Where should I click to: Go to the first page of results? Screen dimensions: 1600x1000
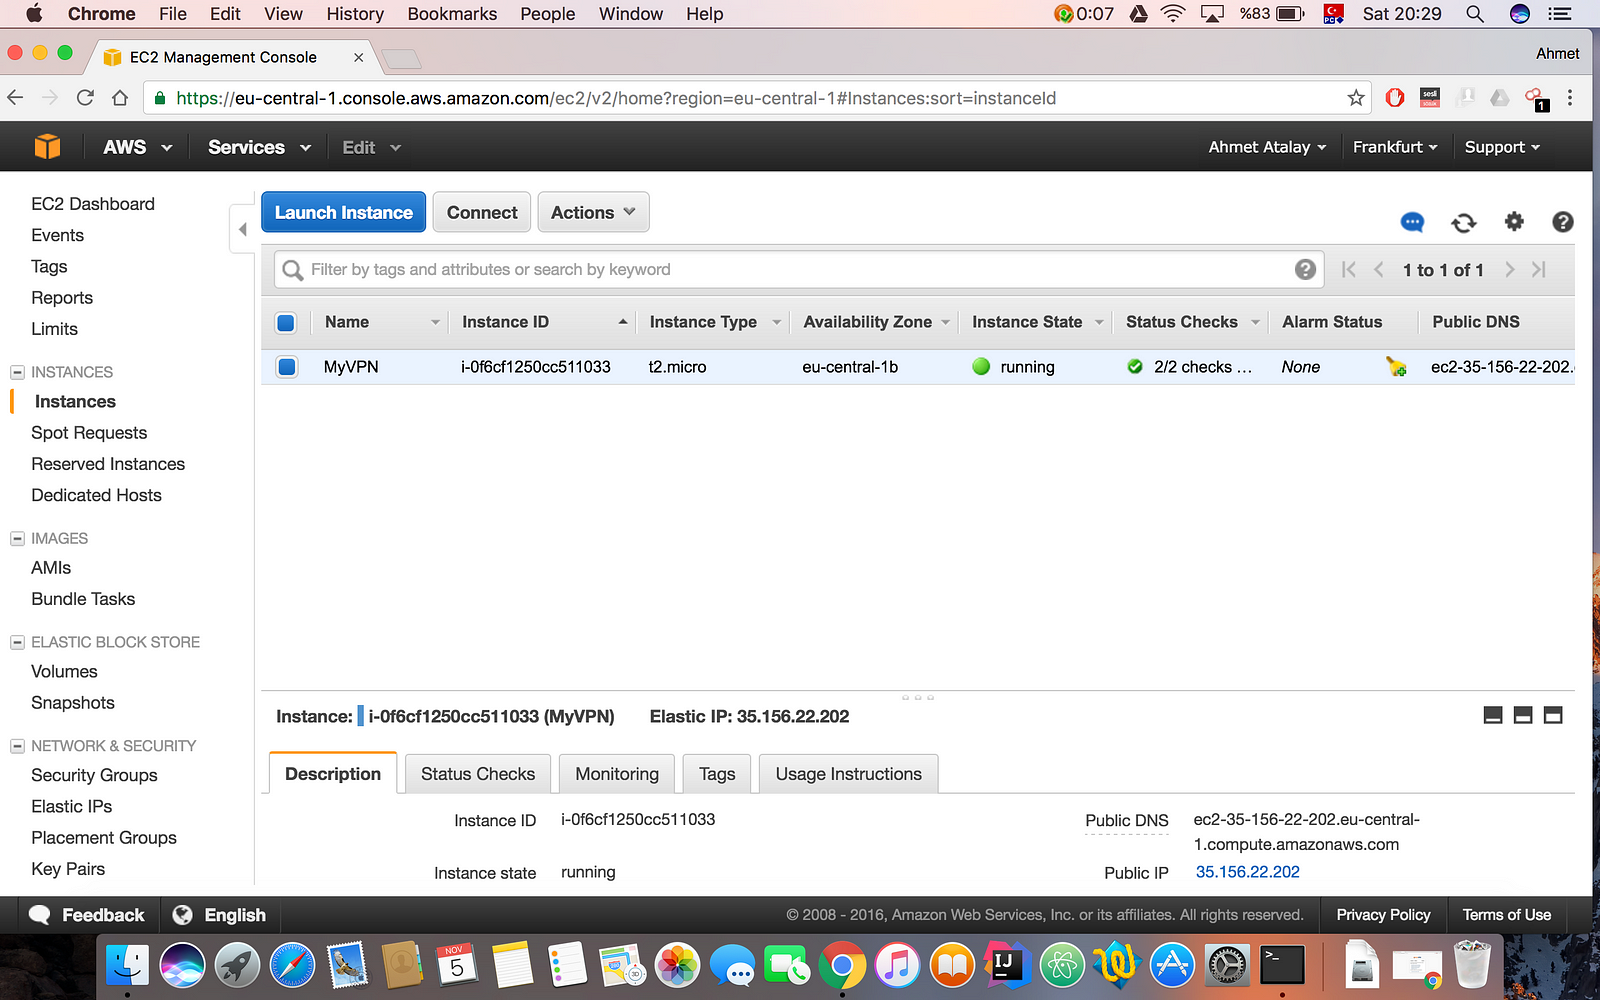tap(1349, 269)
